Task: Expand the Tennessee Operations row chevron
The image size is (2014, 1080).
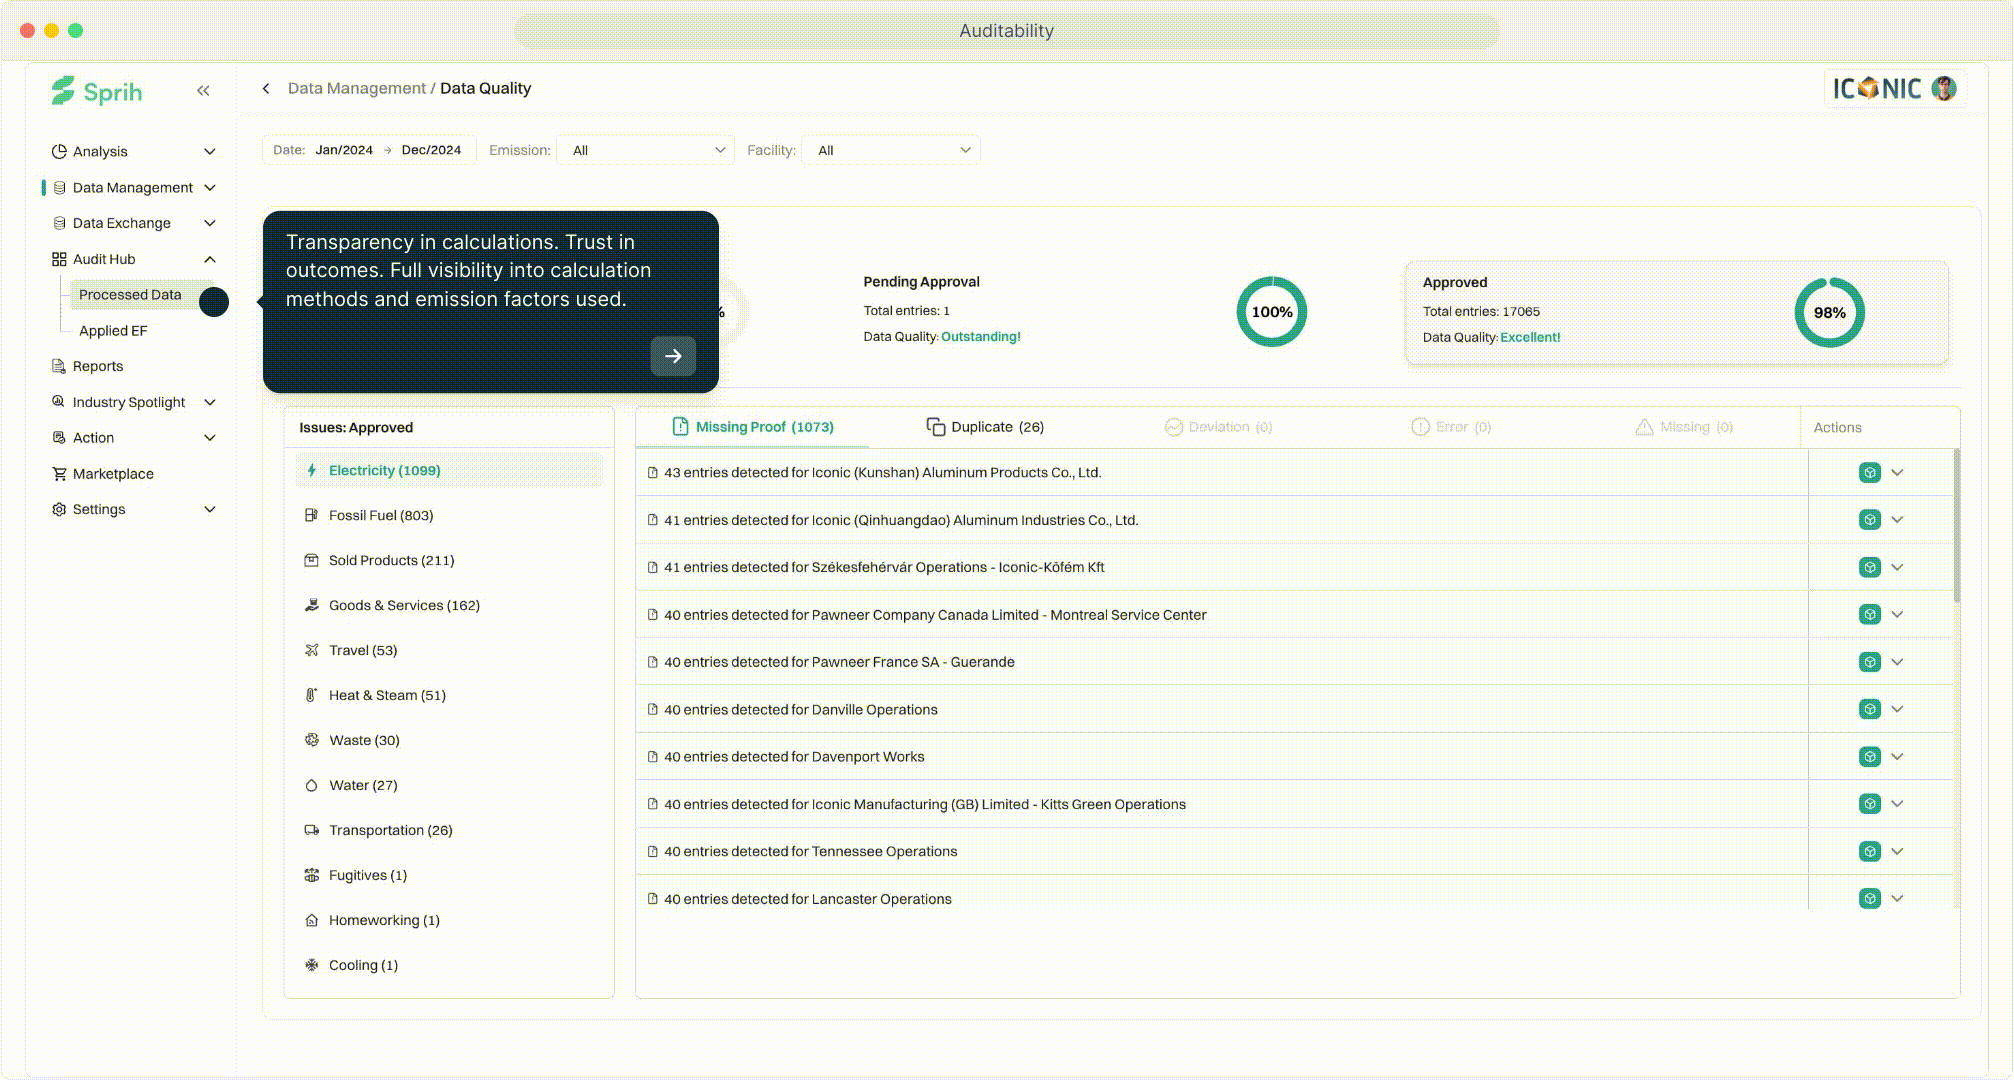Action: coord(1897,851)
